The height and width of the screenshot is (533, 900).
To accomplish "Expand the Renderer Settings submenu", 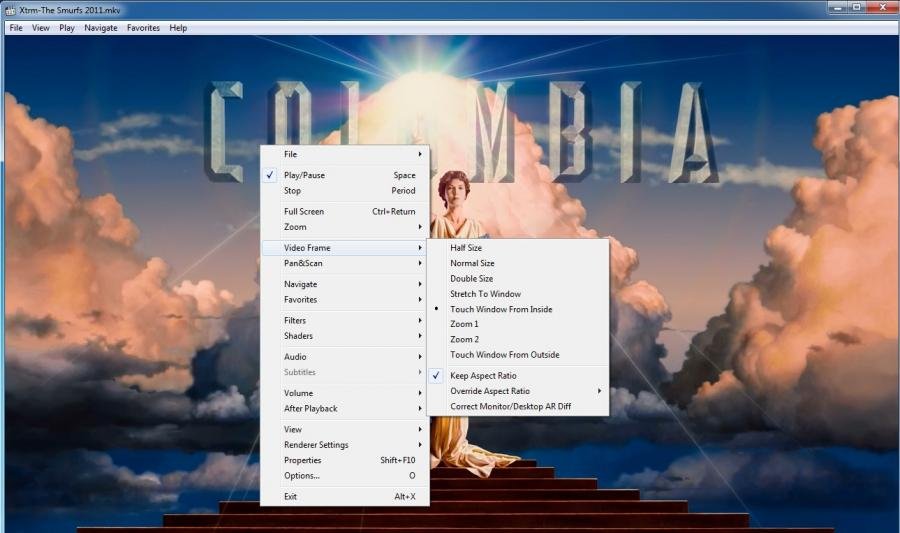I will 344,445.
